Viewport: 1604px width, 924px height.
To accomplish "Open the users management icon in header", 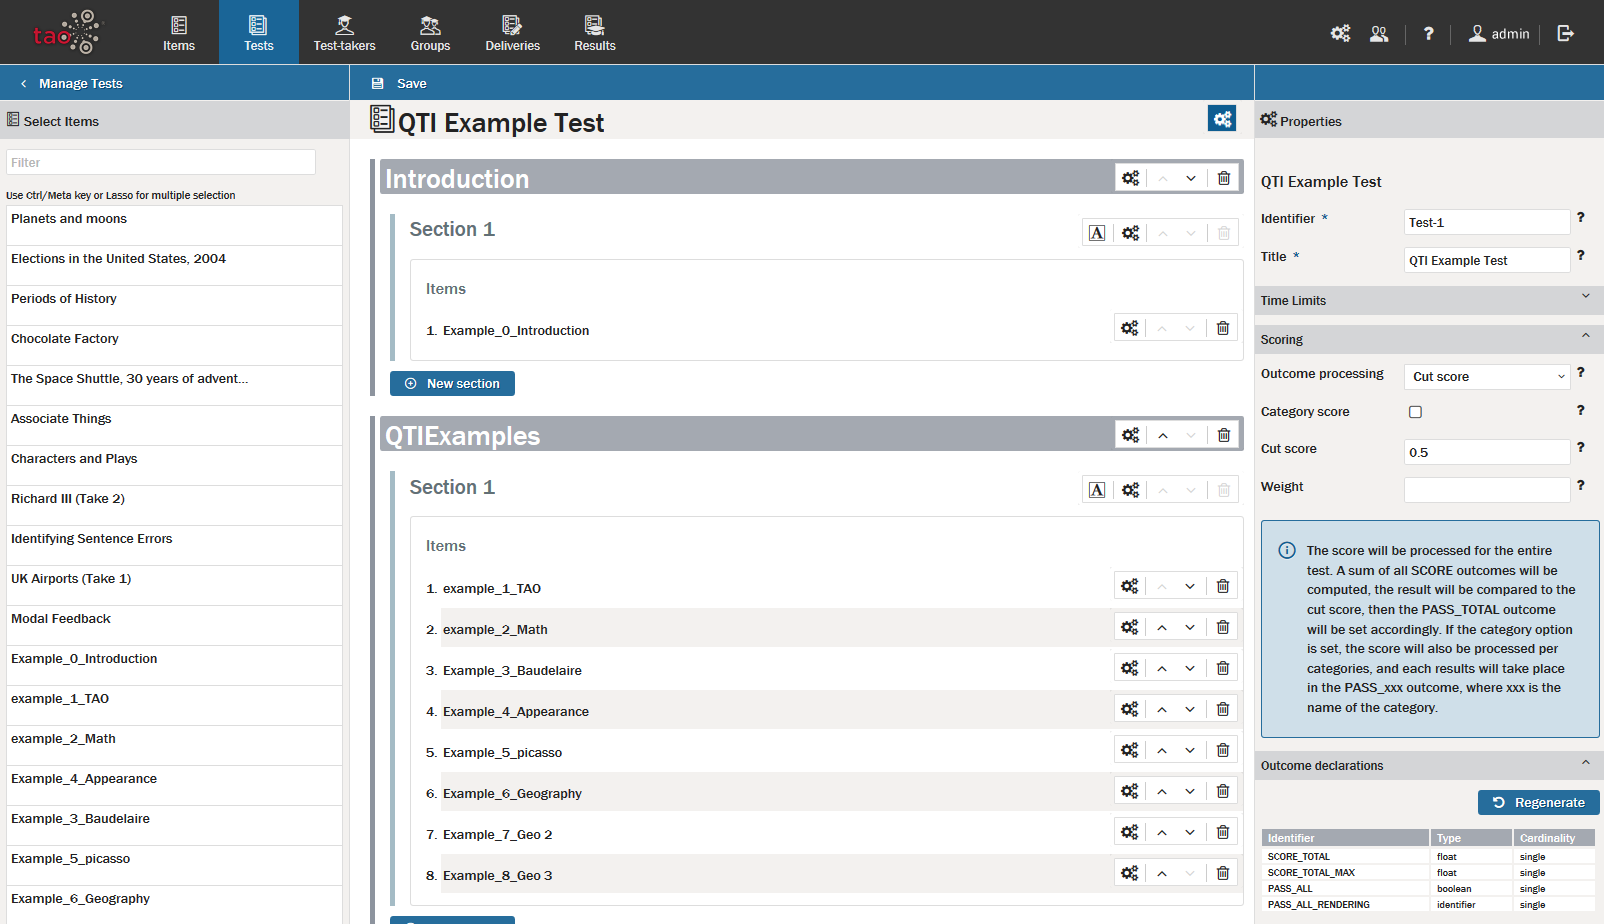I will 1379,33.
